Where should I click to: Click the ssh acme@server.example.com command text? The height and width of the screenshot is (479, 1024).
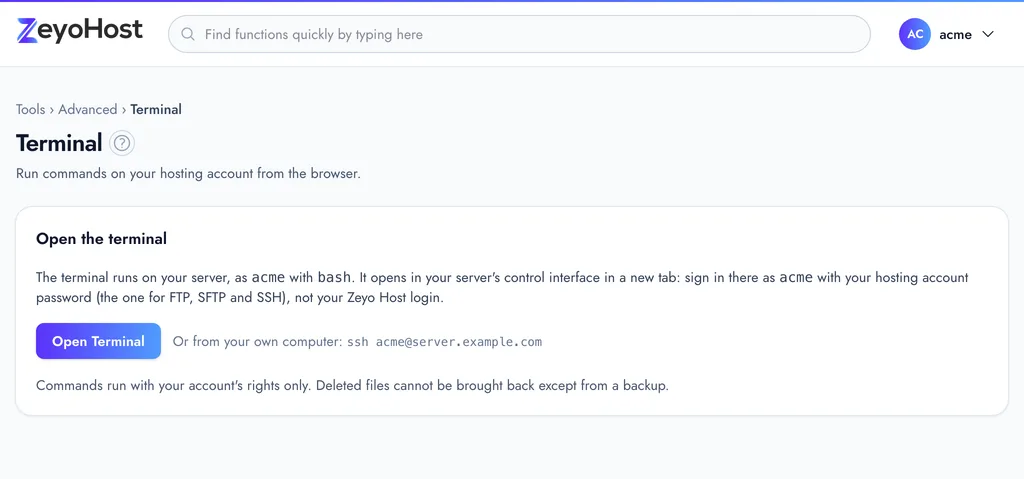tap(444, 341)
